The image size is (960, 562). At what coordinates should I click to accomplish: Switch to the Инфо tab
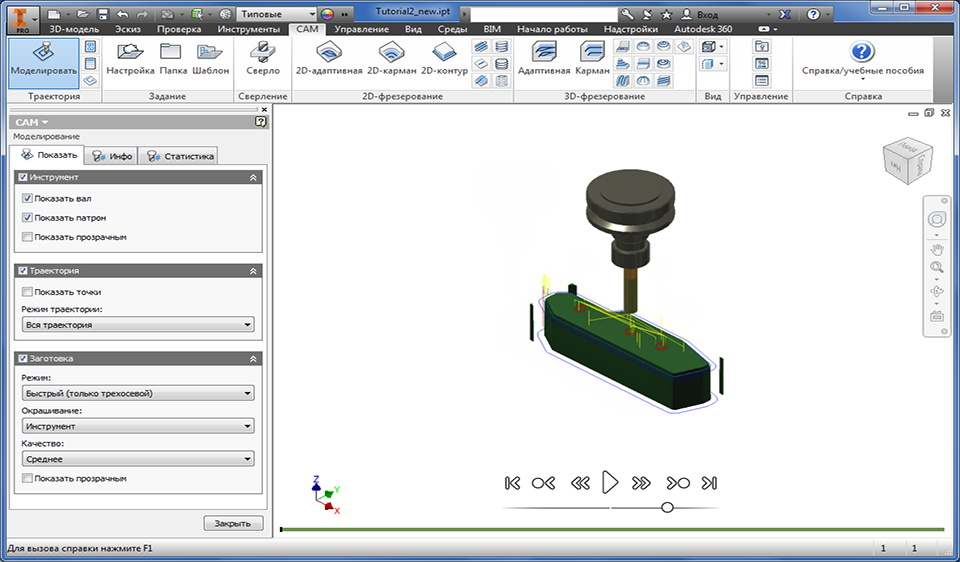pyautogui.click(x=111, y=156)
